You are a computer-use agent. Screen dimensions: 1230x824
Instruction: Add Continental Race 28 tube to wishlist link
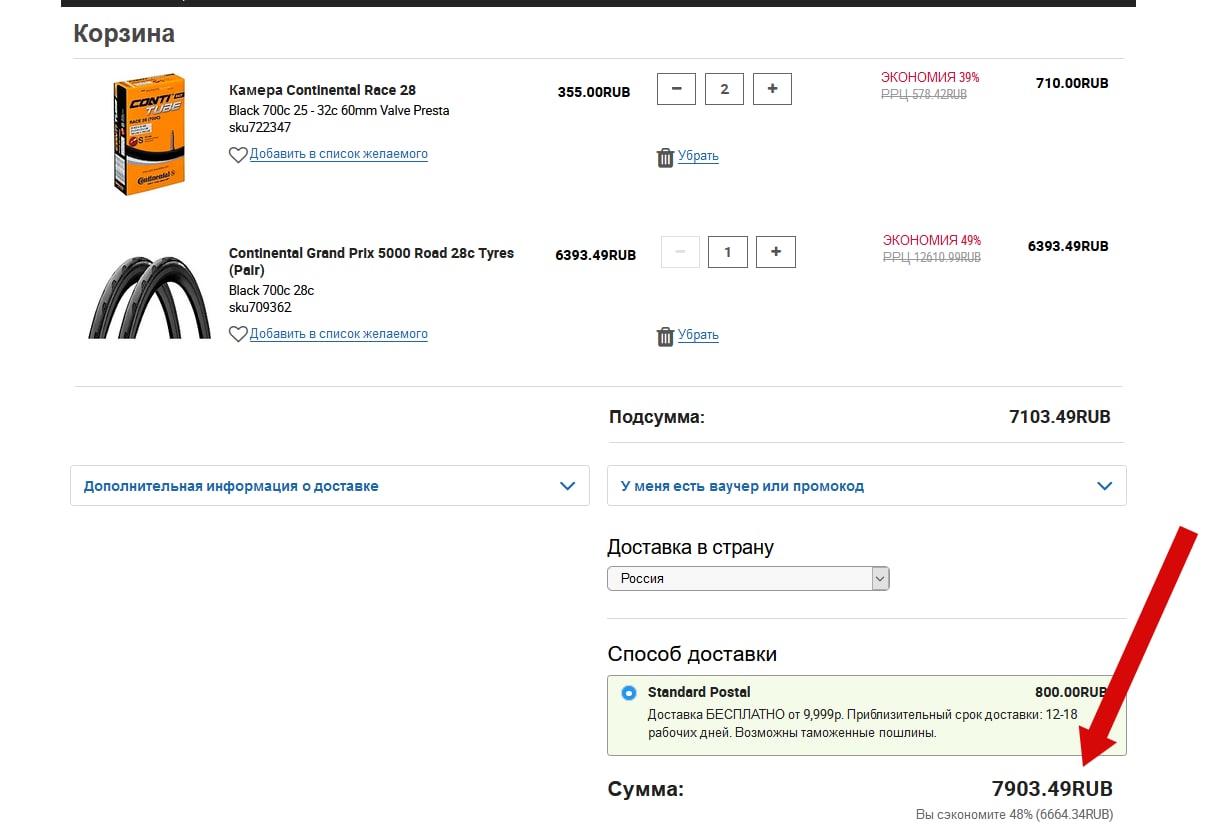339,154
